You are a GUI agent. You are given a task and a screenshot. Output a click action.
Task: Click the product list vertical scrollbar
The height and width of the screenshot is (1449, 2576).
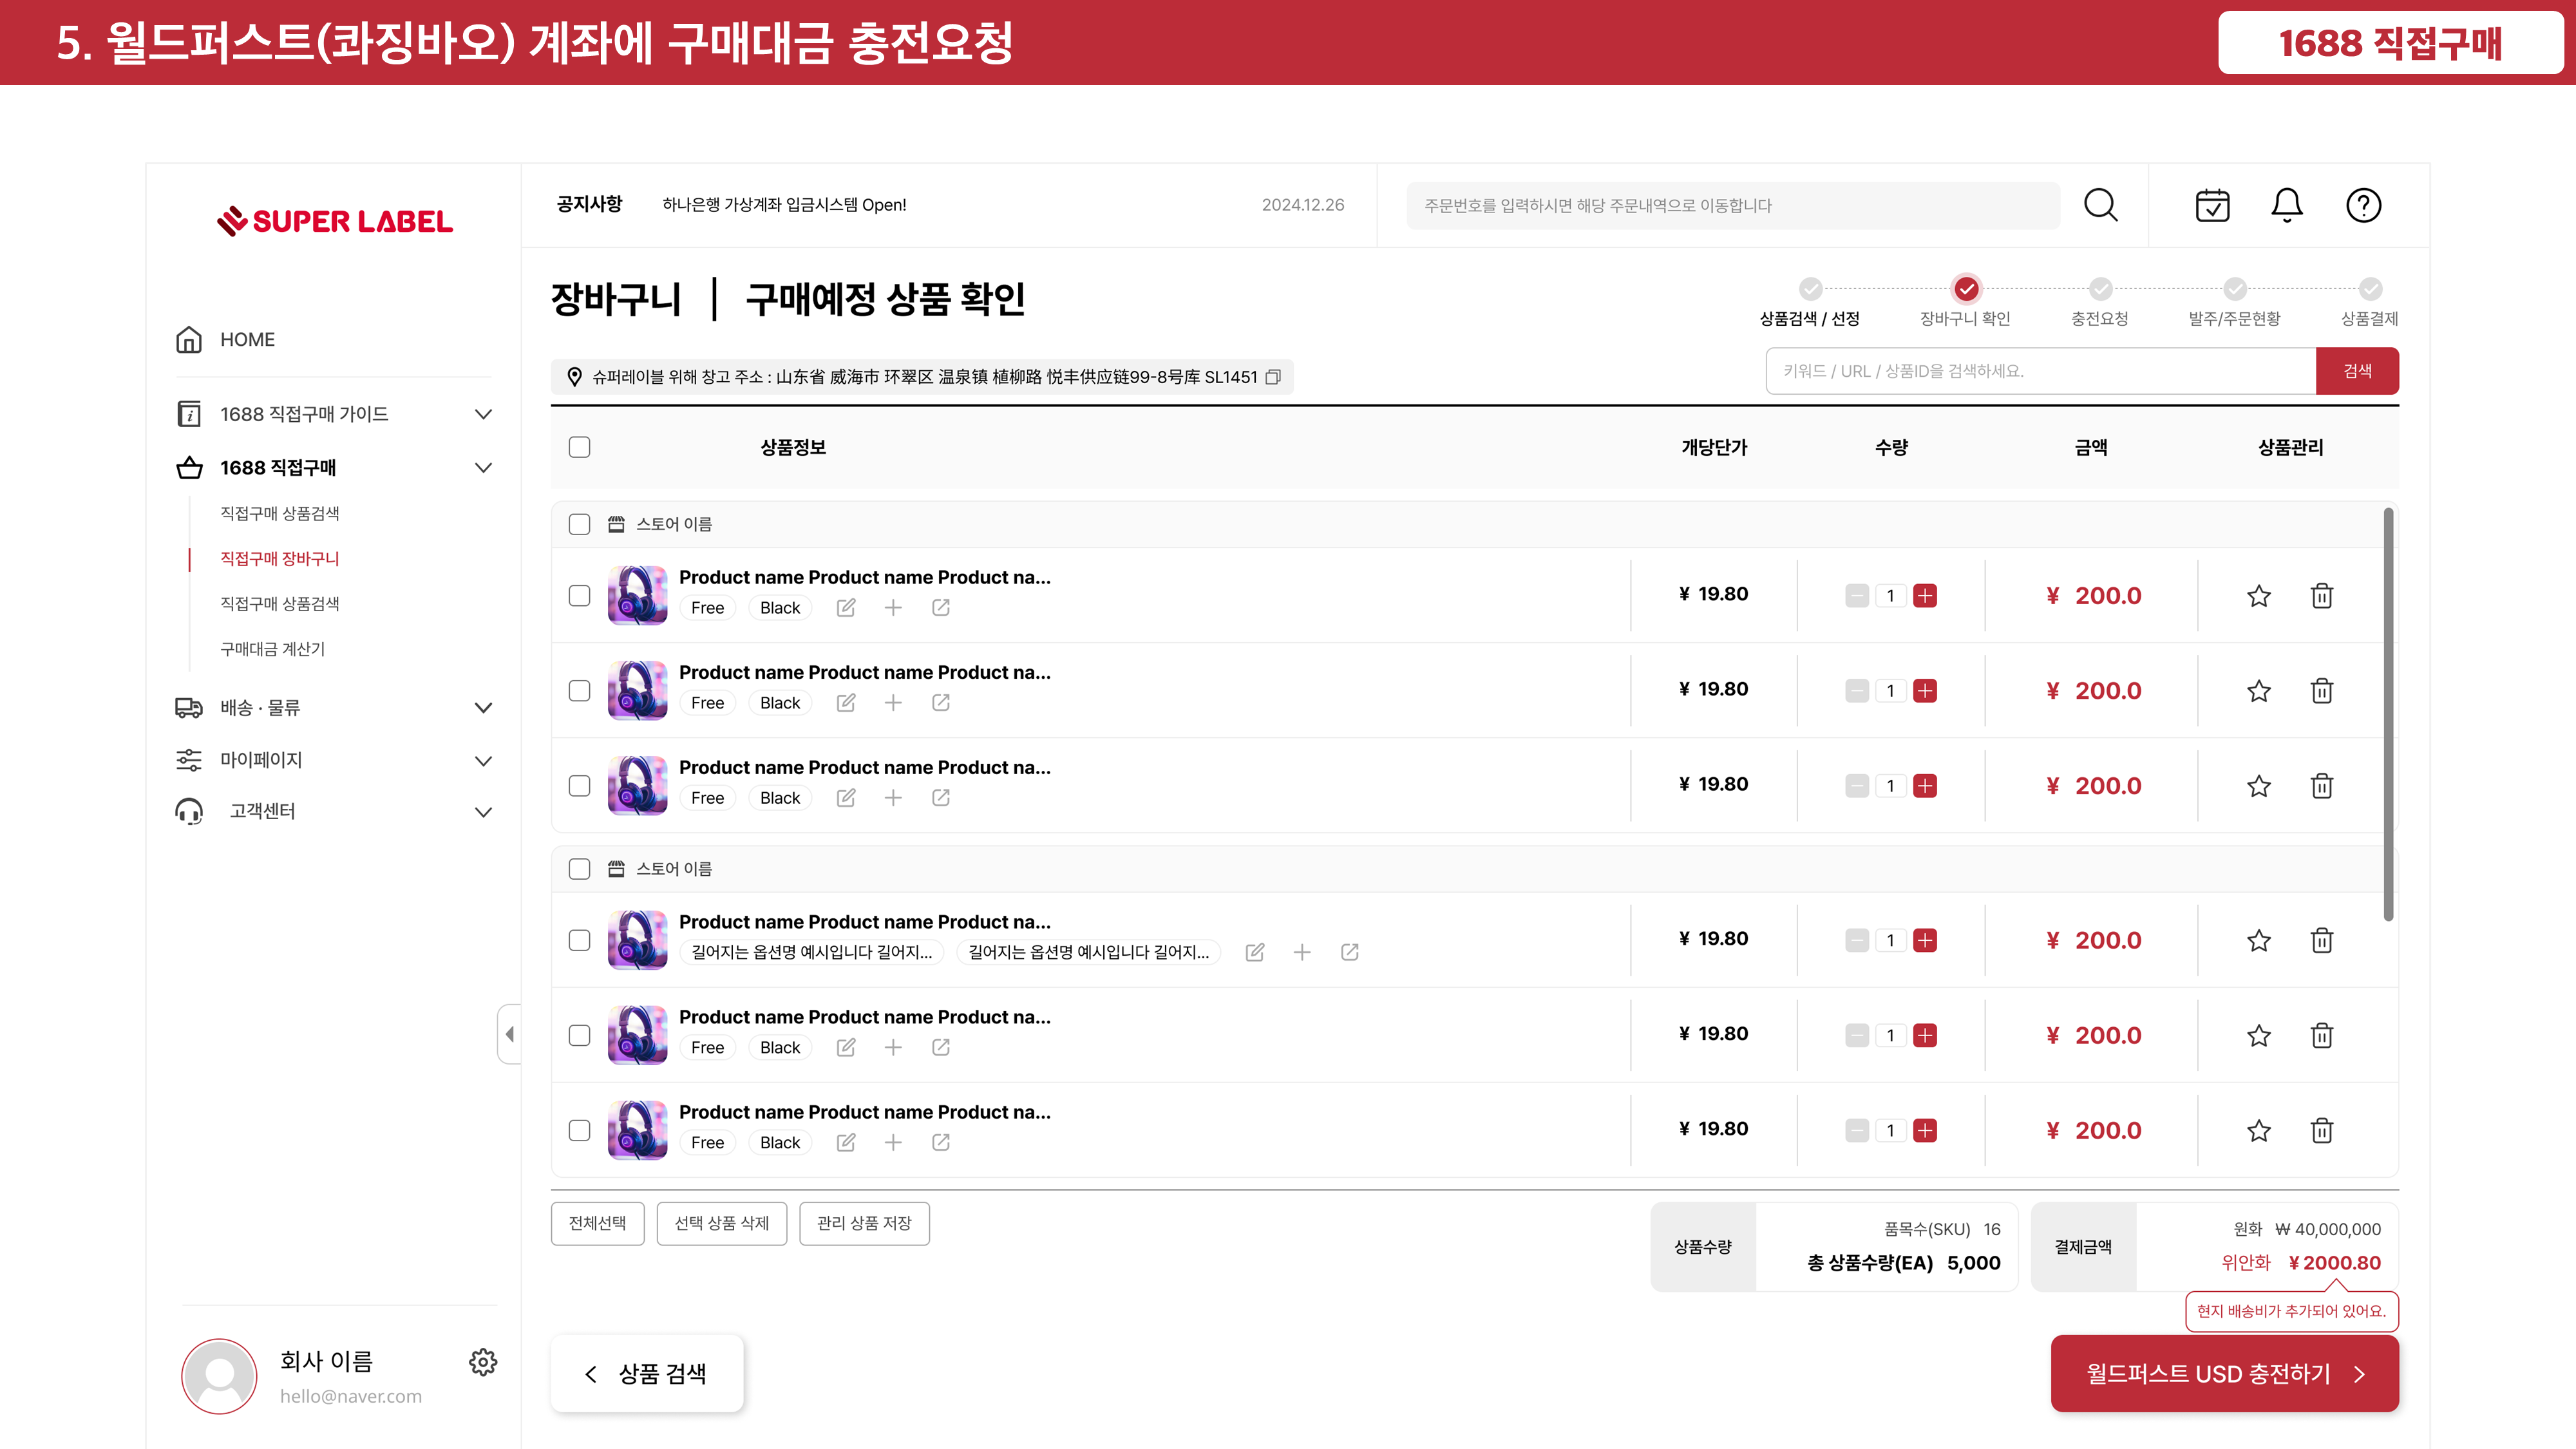point(2388,714)
